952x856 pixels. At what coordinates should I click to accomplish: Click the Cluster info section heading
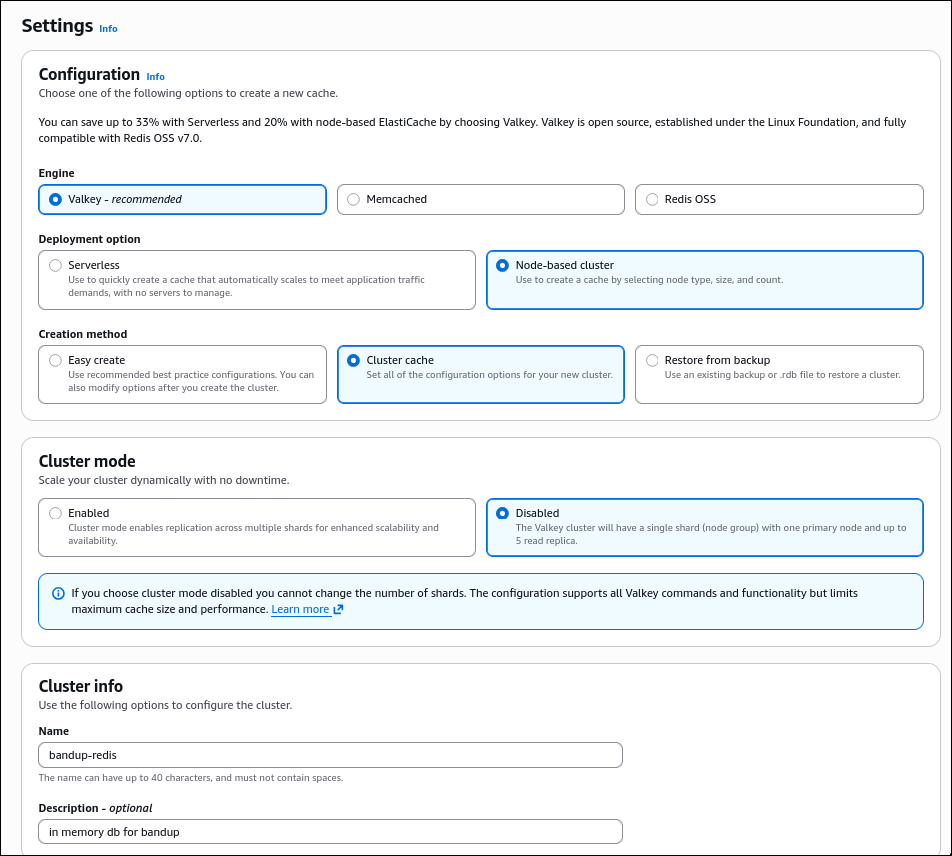(81, 687)
